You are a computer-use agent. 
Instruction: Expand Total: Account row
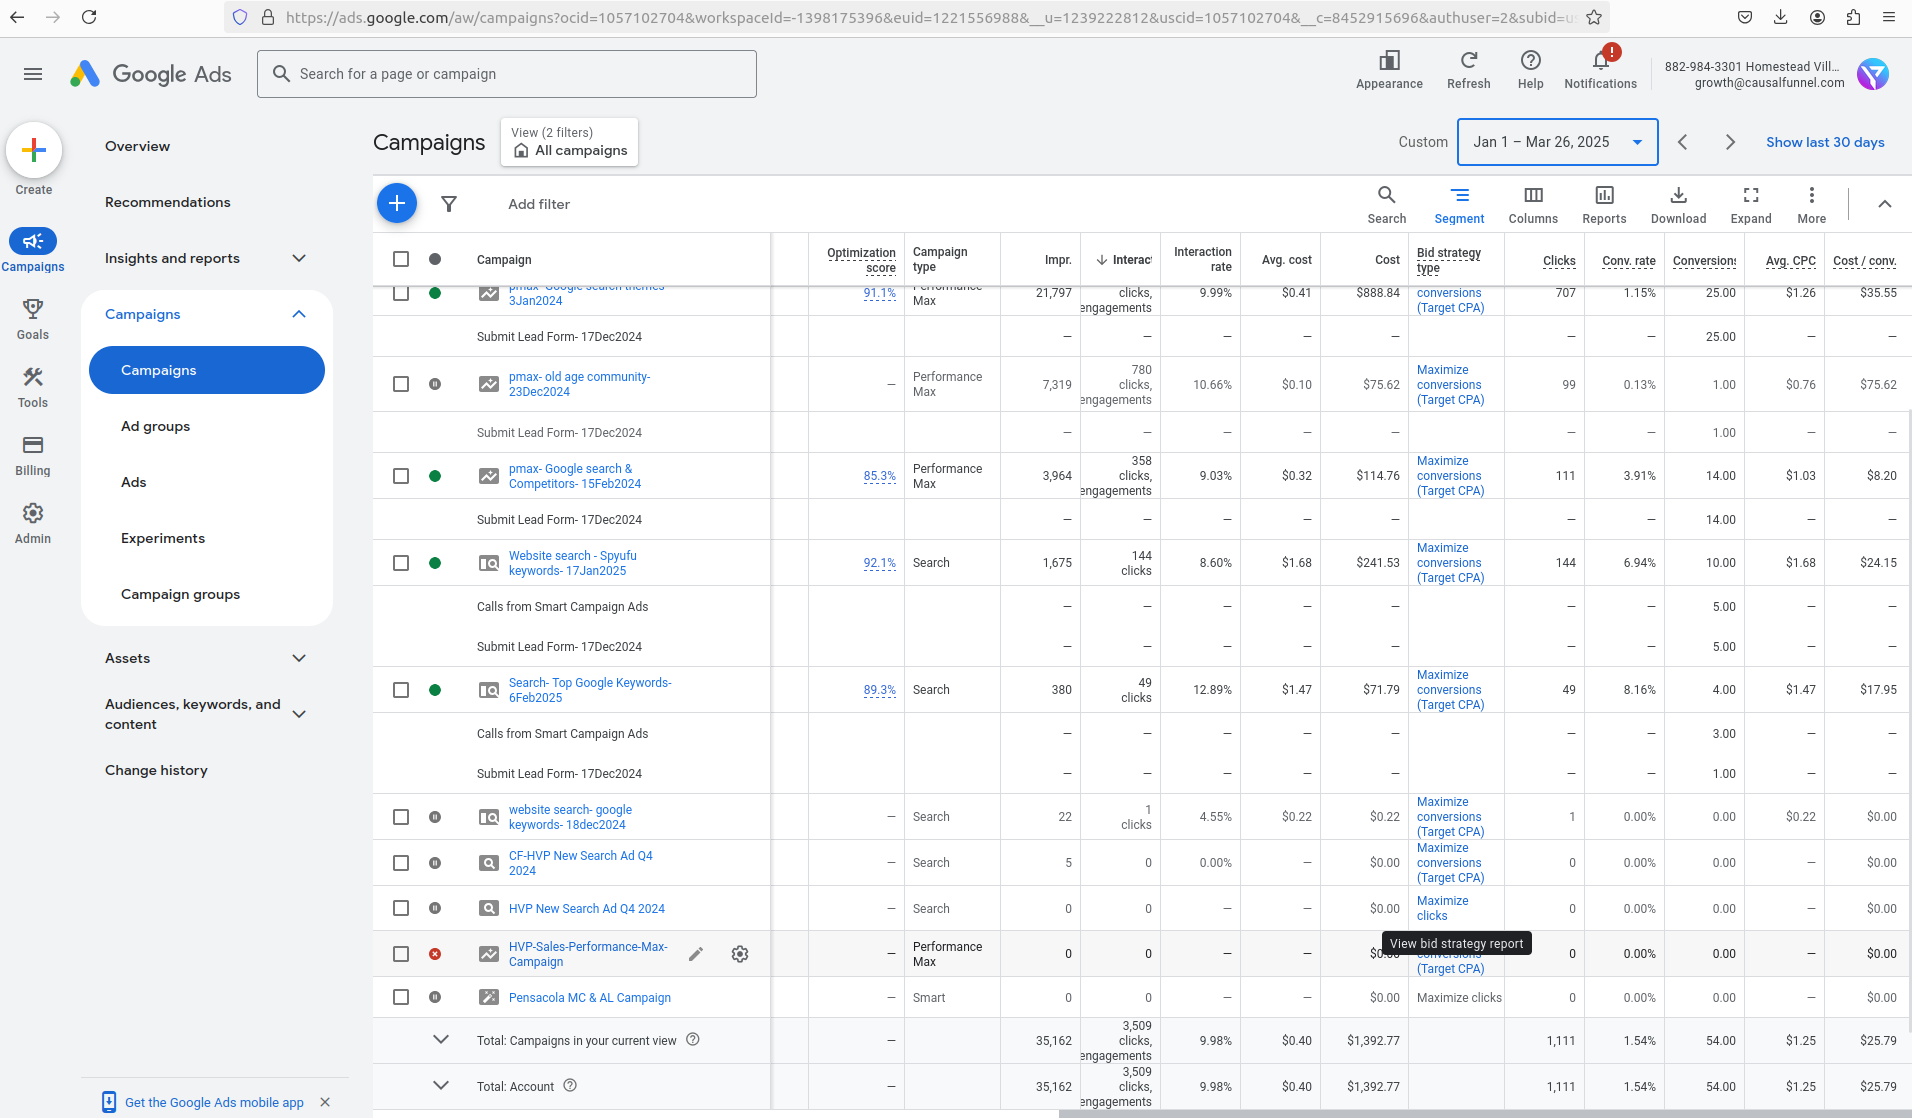[440, 1086]
